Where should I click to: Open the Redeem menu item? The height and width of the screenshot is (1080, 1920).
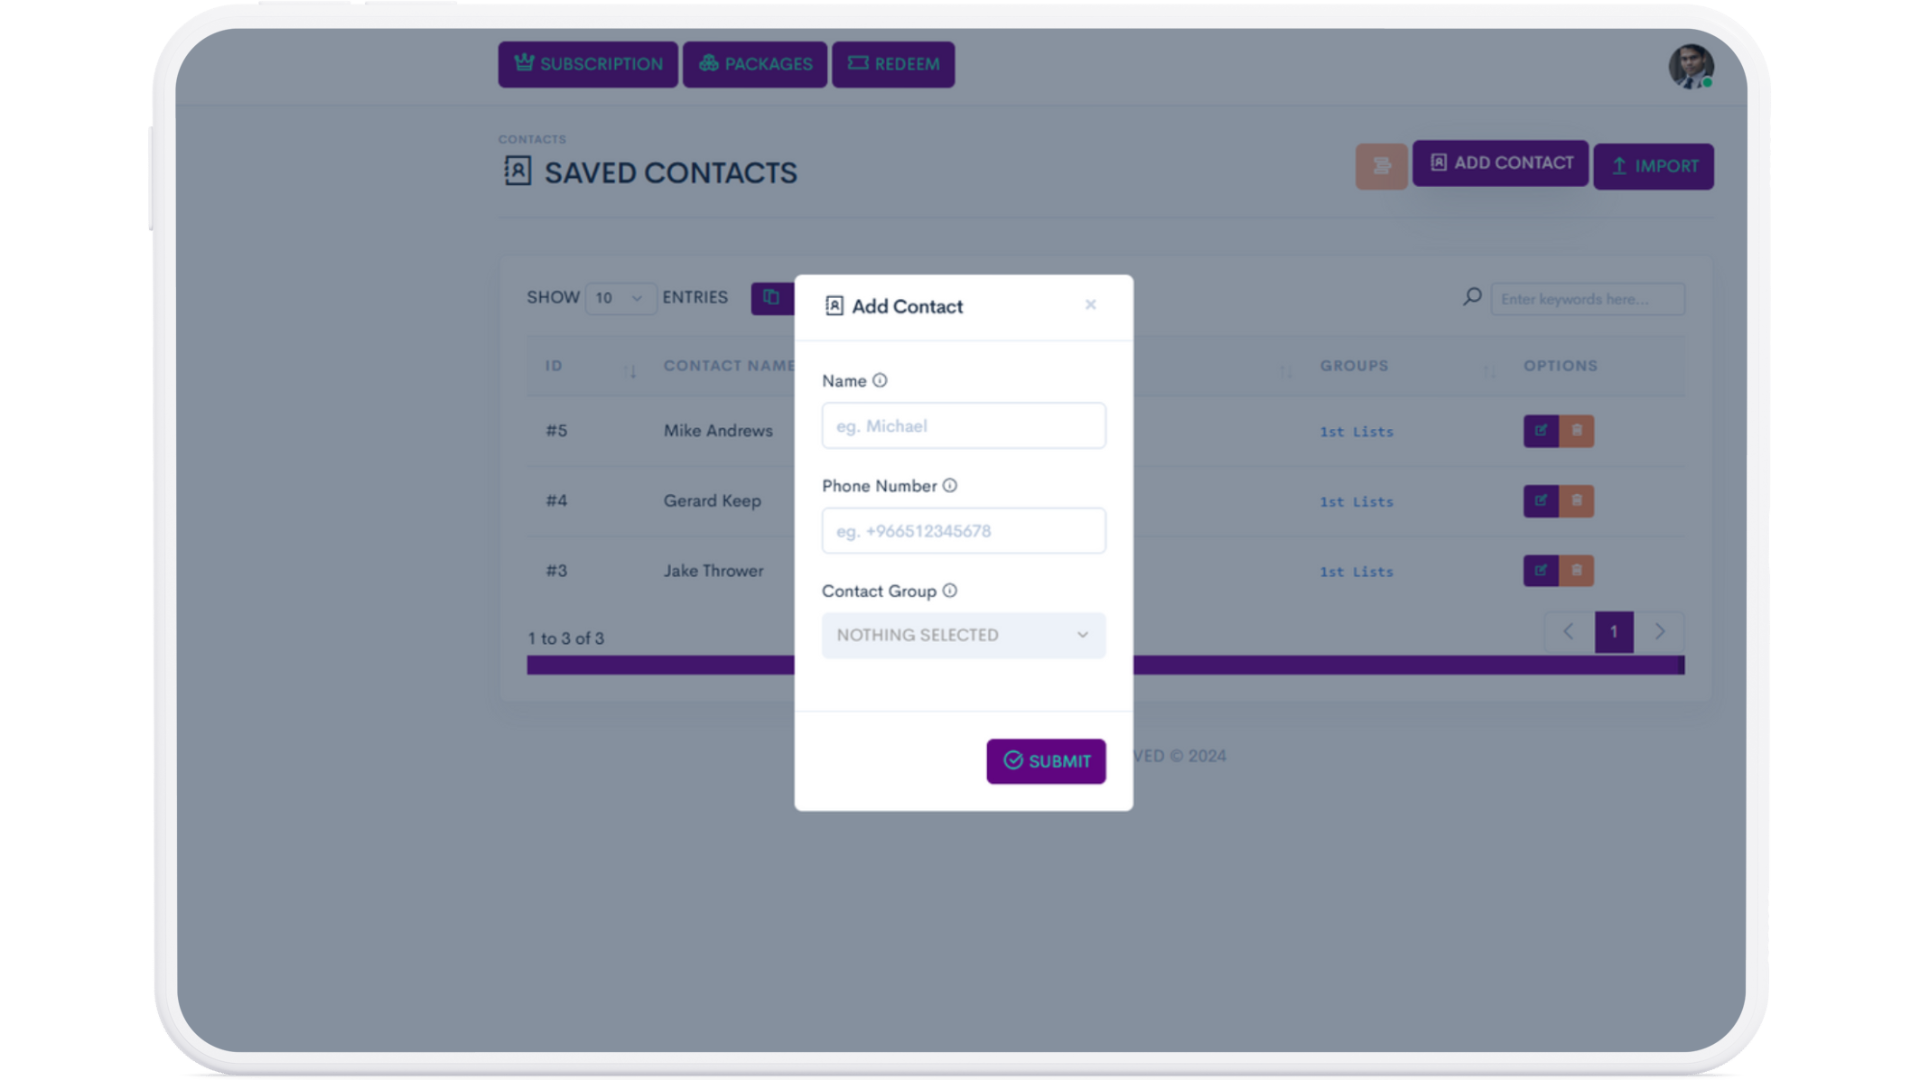point(893,64)
